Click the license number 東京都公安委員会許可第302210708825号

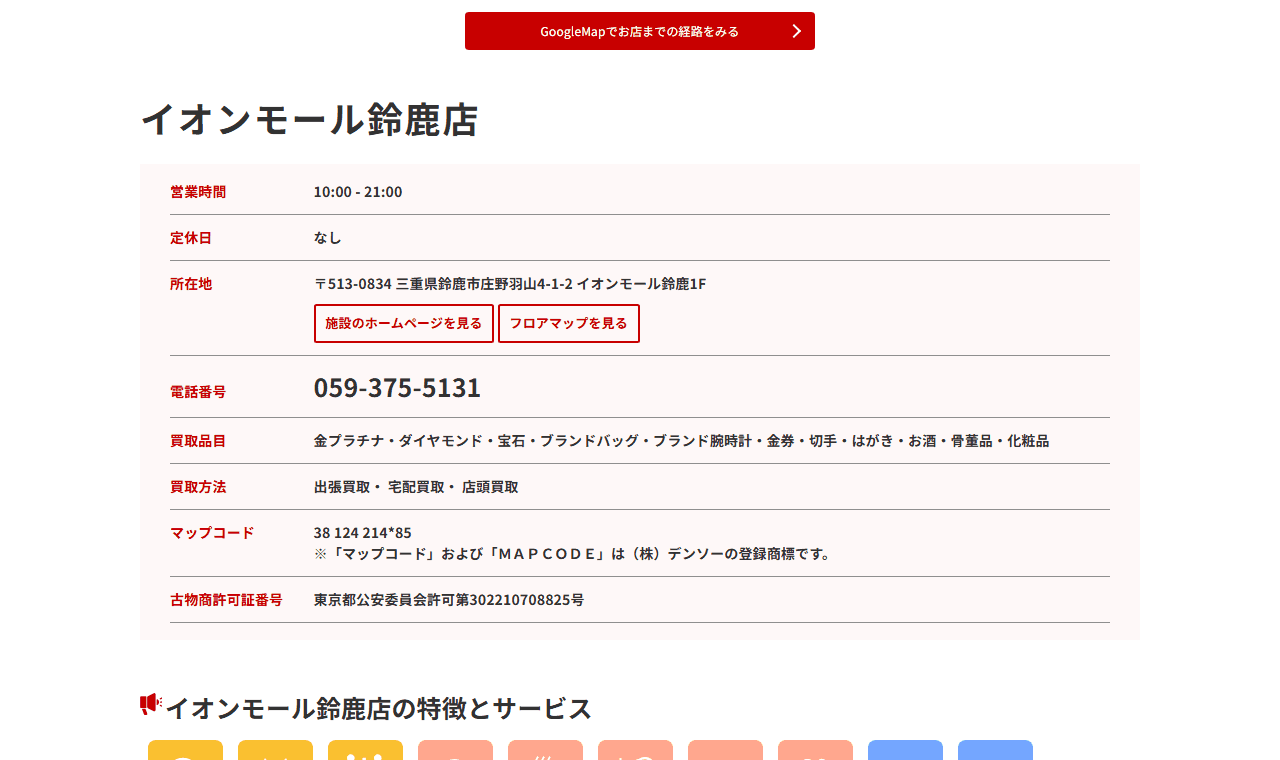coord(449,600)
